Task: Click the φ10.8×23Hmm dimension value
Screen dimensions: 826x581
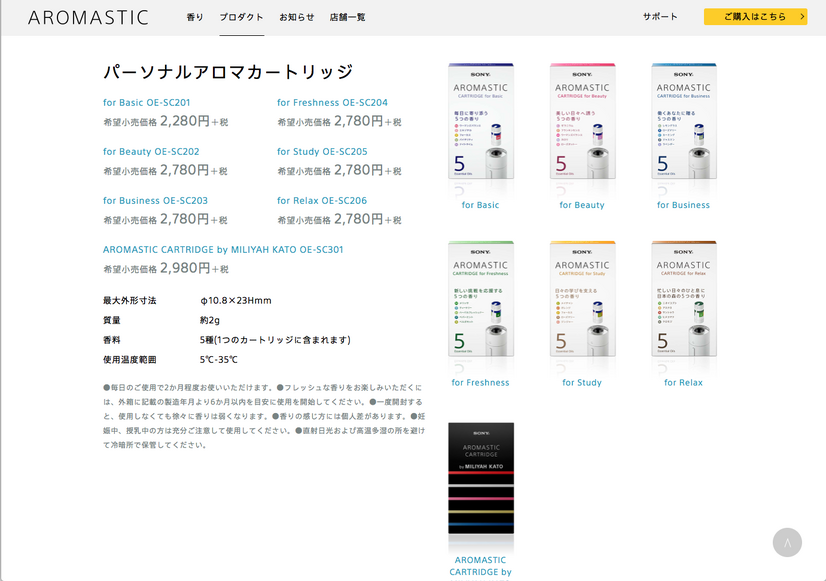Action: pos(235,301)
